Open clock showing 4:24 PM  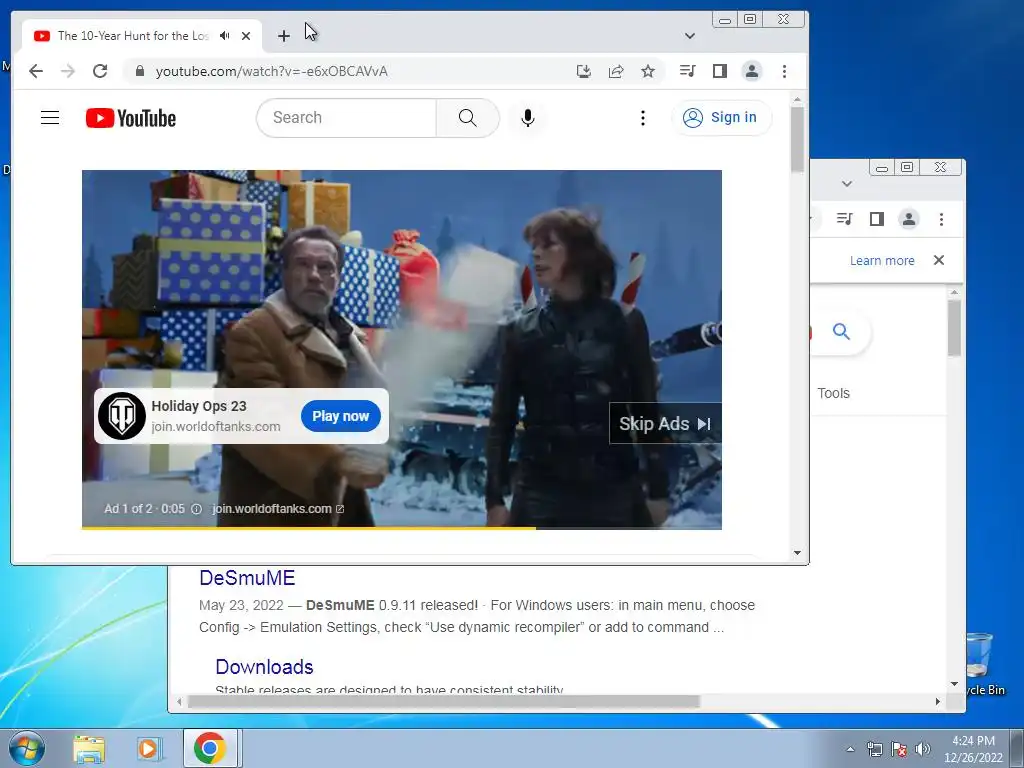coord(973,749)
